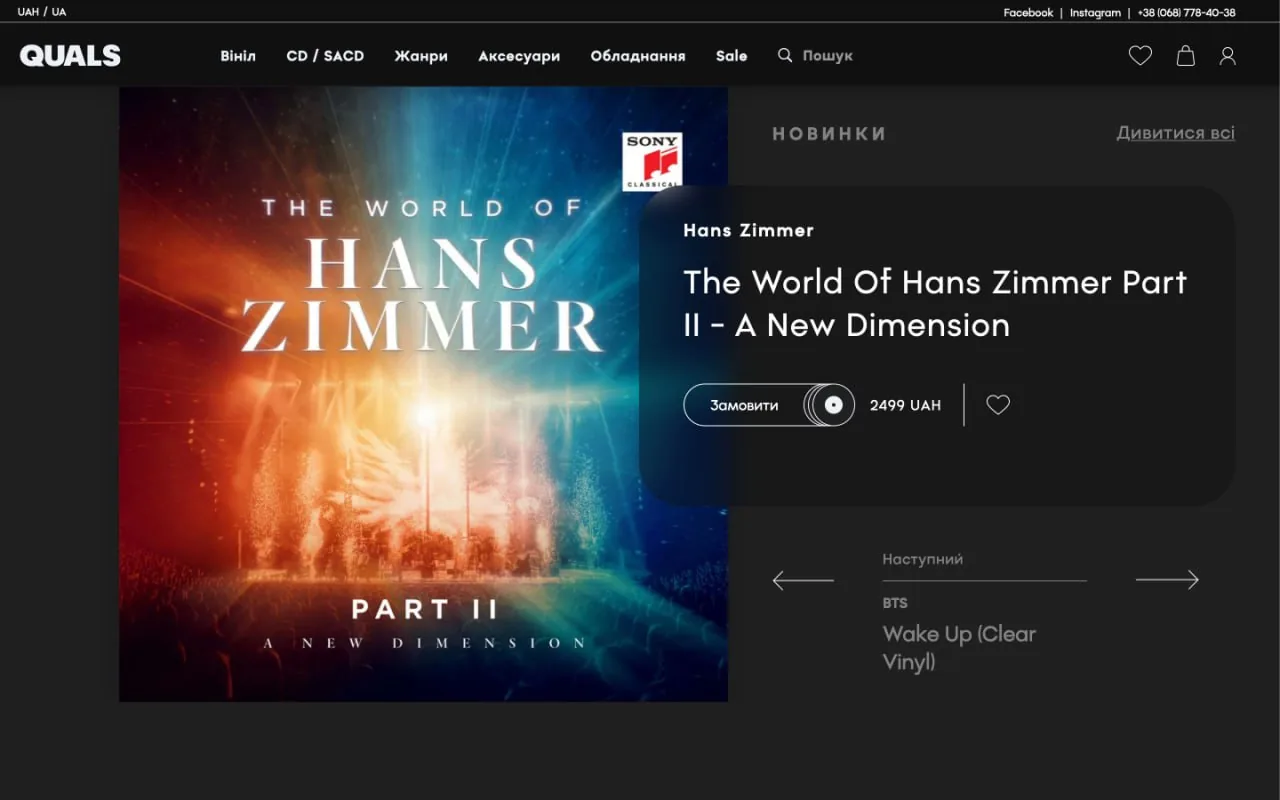
Task: Click the UA language selector
Action: click(59, 12)
